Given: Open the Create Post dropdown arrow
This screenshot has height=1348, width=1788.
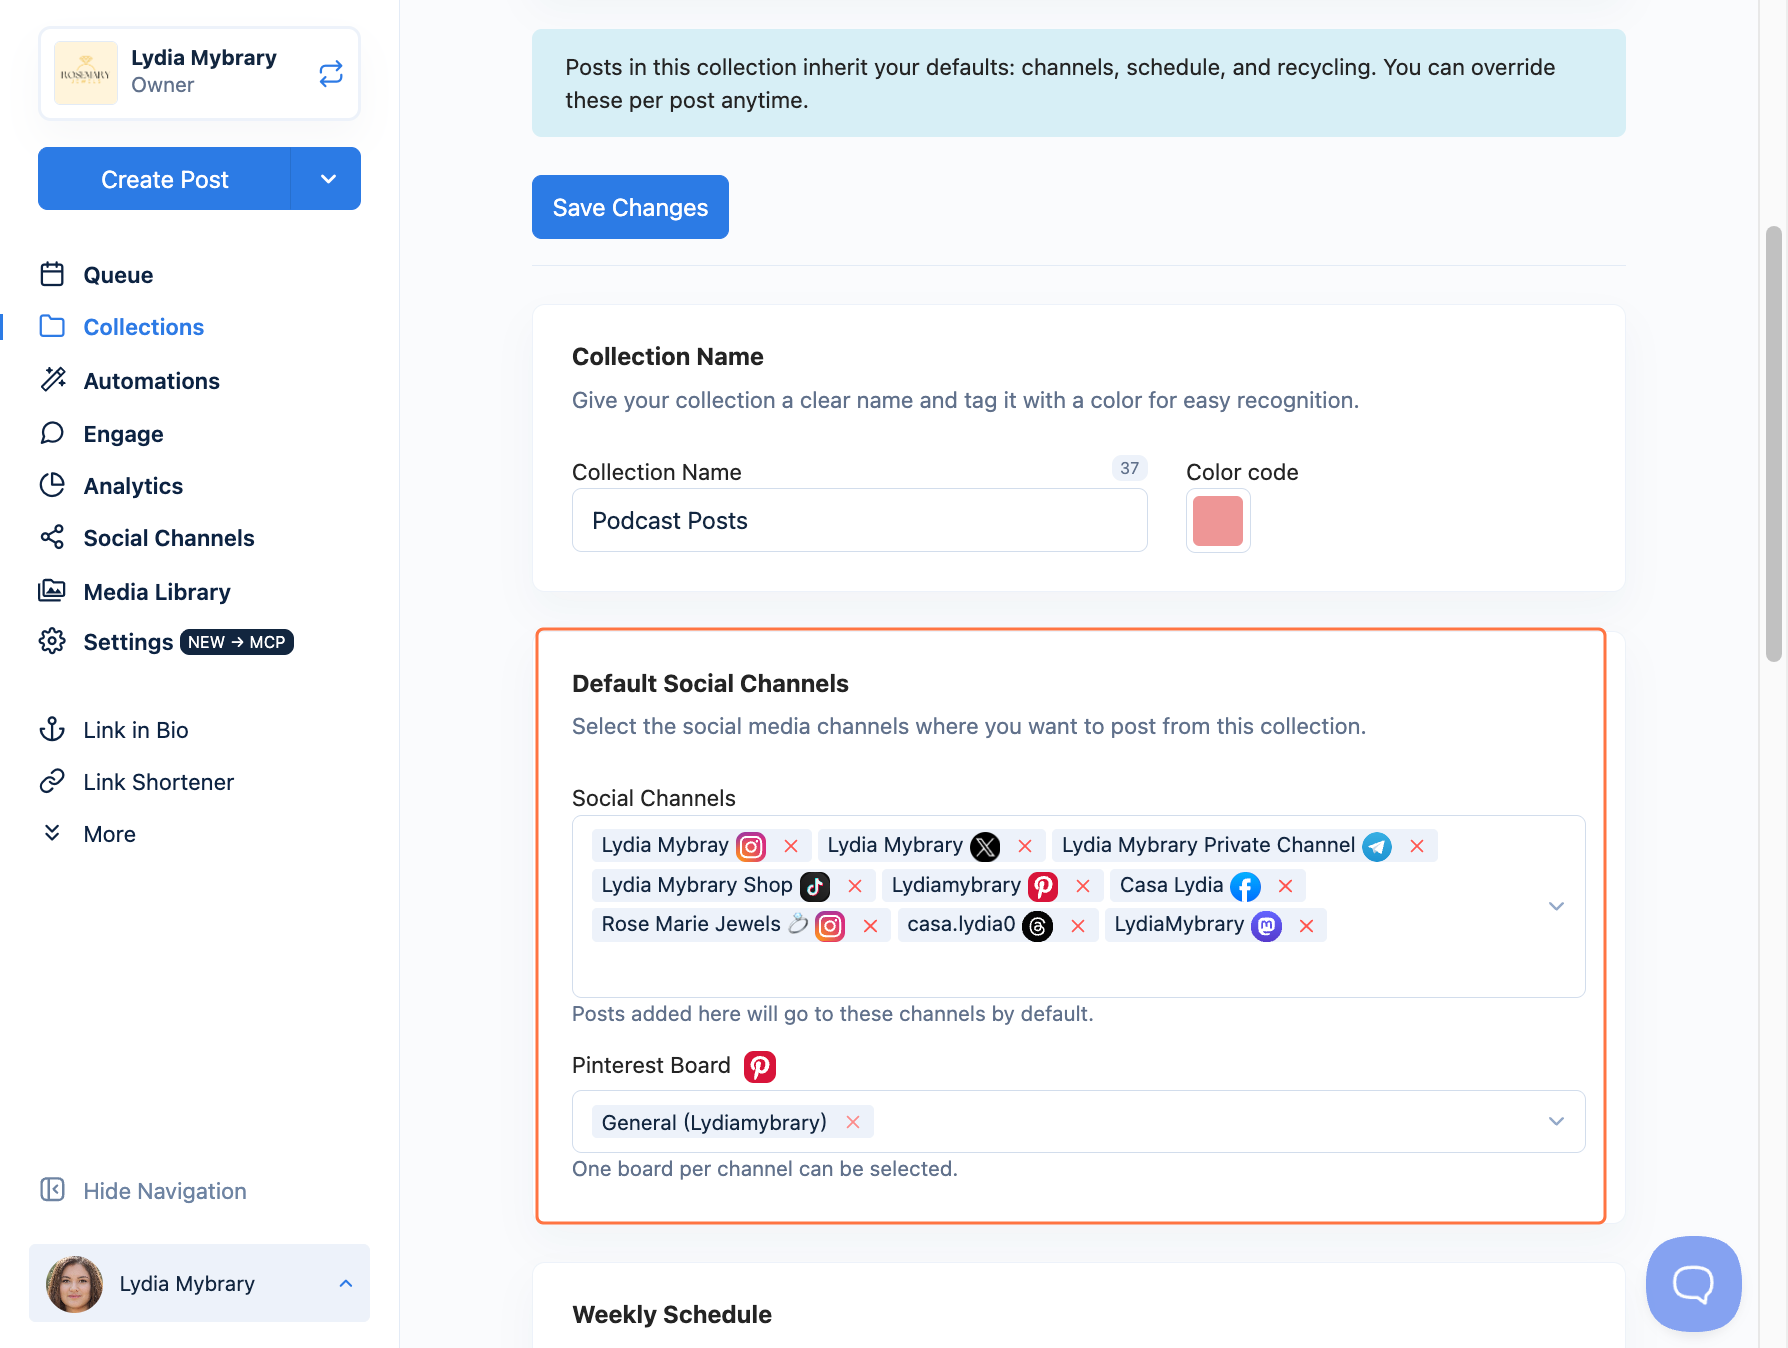Looking at the screenshot, I should pos(327,179).
